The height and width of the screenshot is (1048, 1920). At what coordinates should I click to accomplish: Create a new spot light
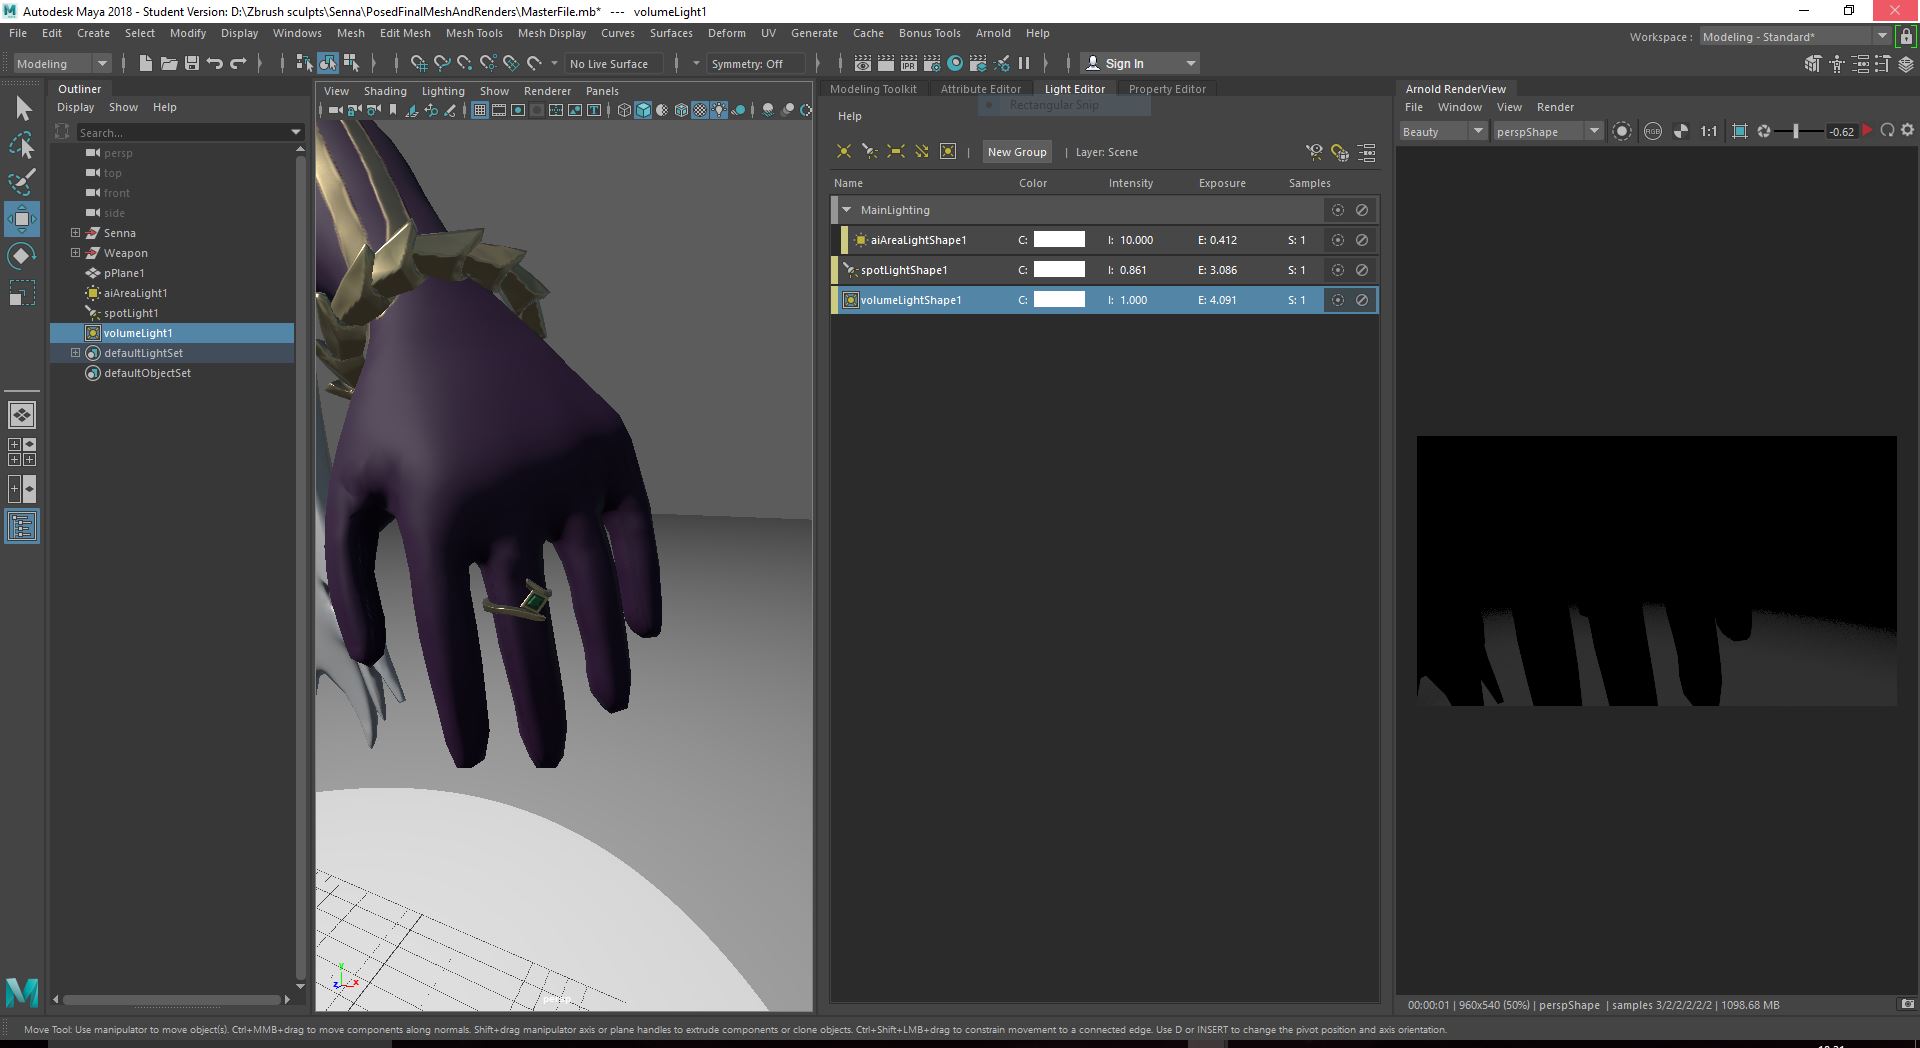(868, 152)
